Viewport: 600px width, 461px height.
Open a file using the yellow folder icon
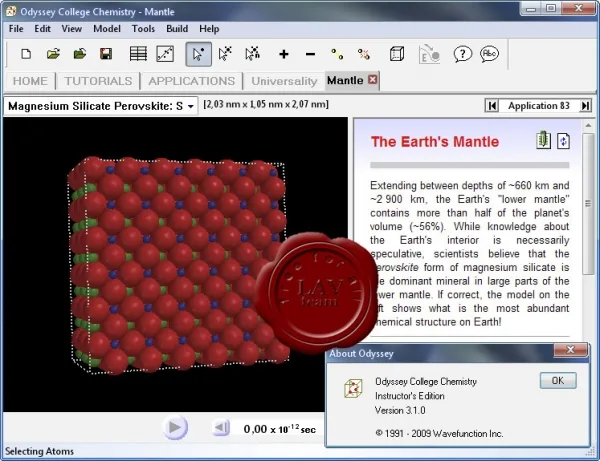click(53, 54)
